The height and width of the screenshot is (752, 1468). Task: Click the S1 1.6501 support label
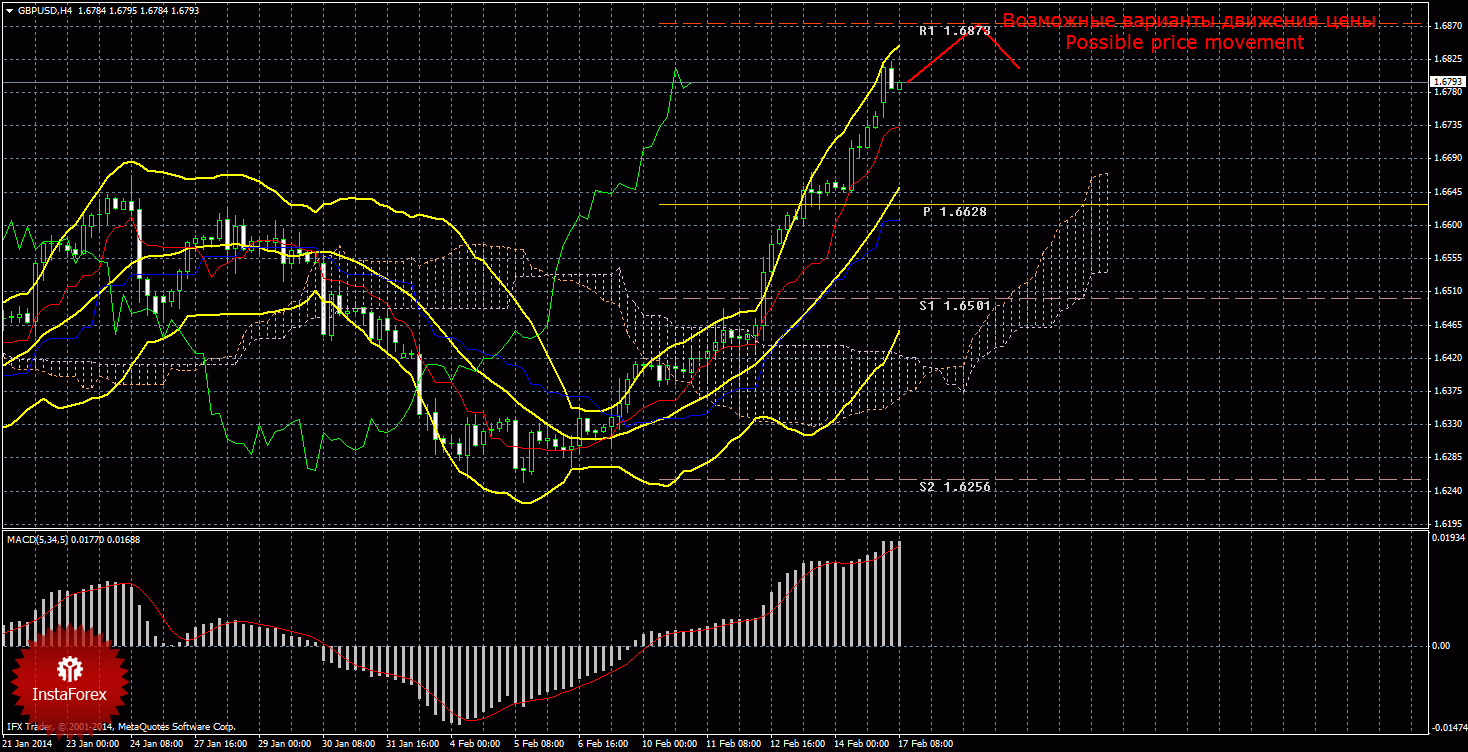[x=955, y=304]
